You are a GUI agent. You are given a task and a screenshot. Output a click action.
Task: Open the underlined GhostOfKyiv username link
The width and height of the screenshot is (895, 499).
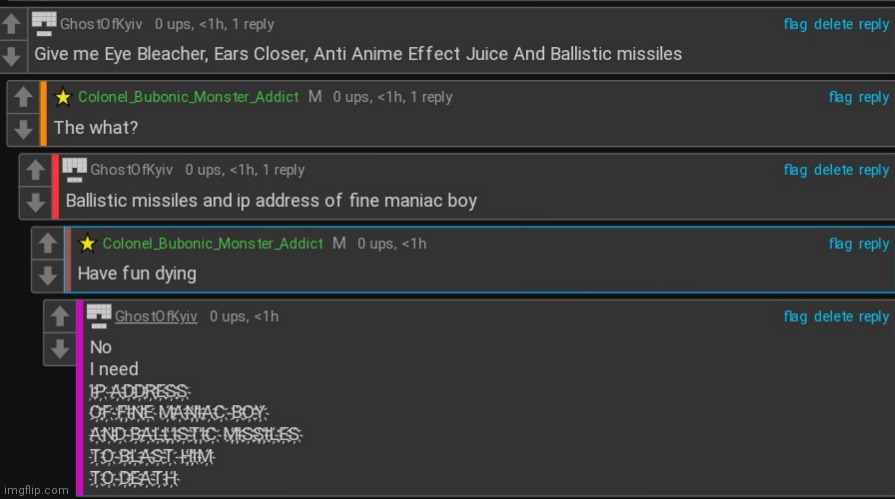pos(156,316)
